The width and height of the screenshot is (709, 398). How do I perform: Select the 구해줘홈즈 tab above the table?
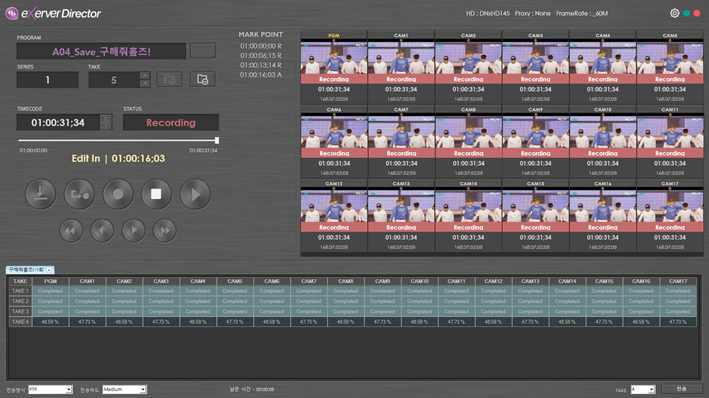click(x=27, y=270)
